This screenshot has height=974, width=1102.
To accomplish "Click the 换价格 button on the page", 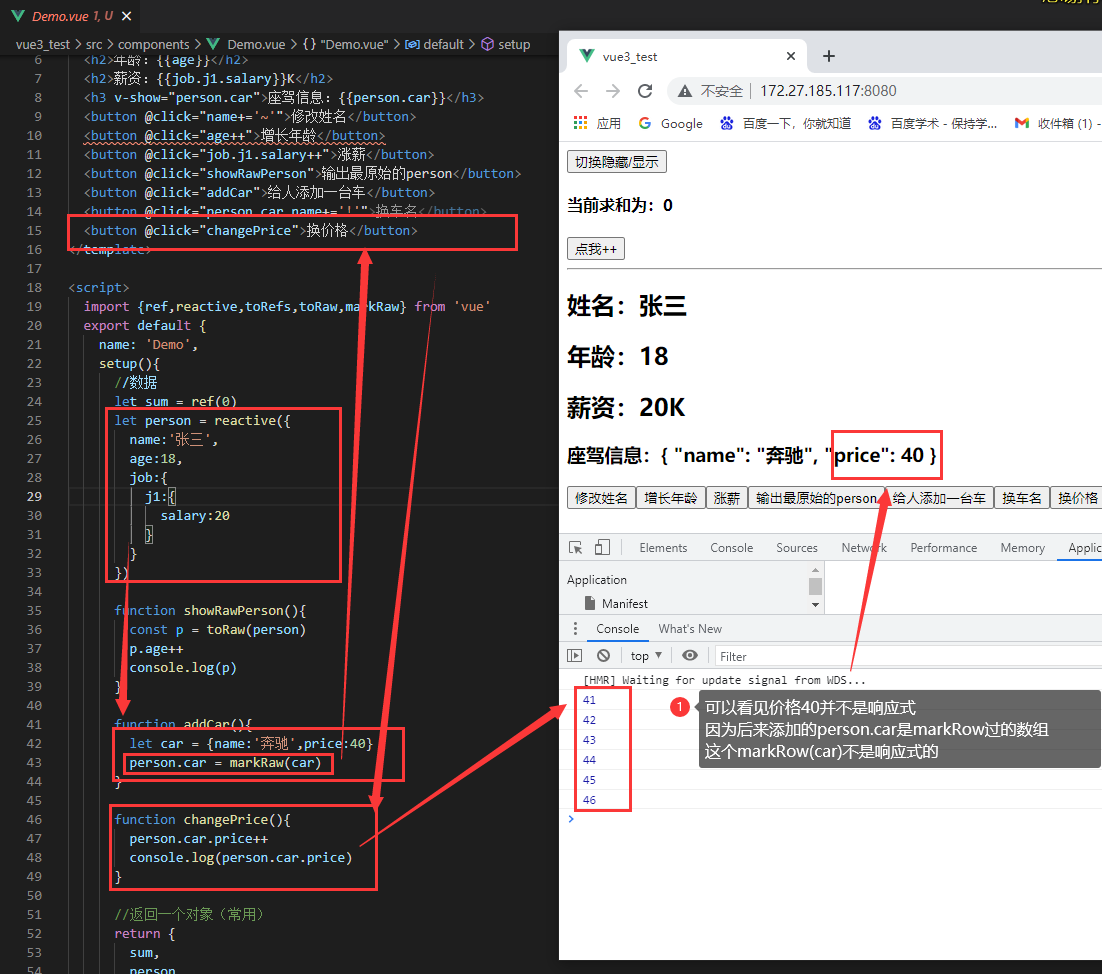I will pyautogui.click(x=1077, y=496).
